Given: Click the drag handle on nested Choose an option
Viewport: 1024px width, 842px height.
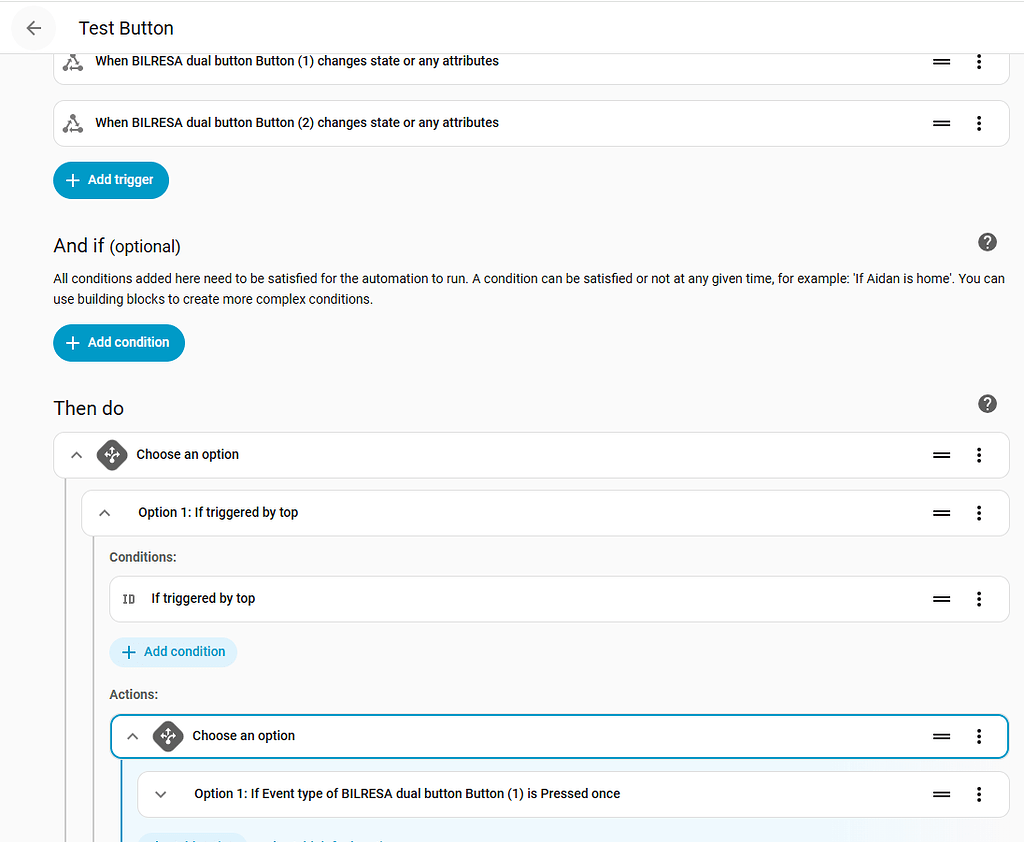Looking at the screenshot, I should click(x=941, y=736).
